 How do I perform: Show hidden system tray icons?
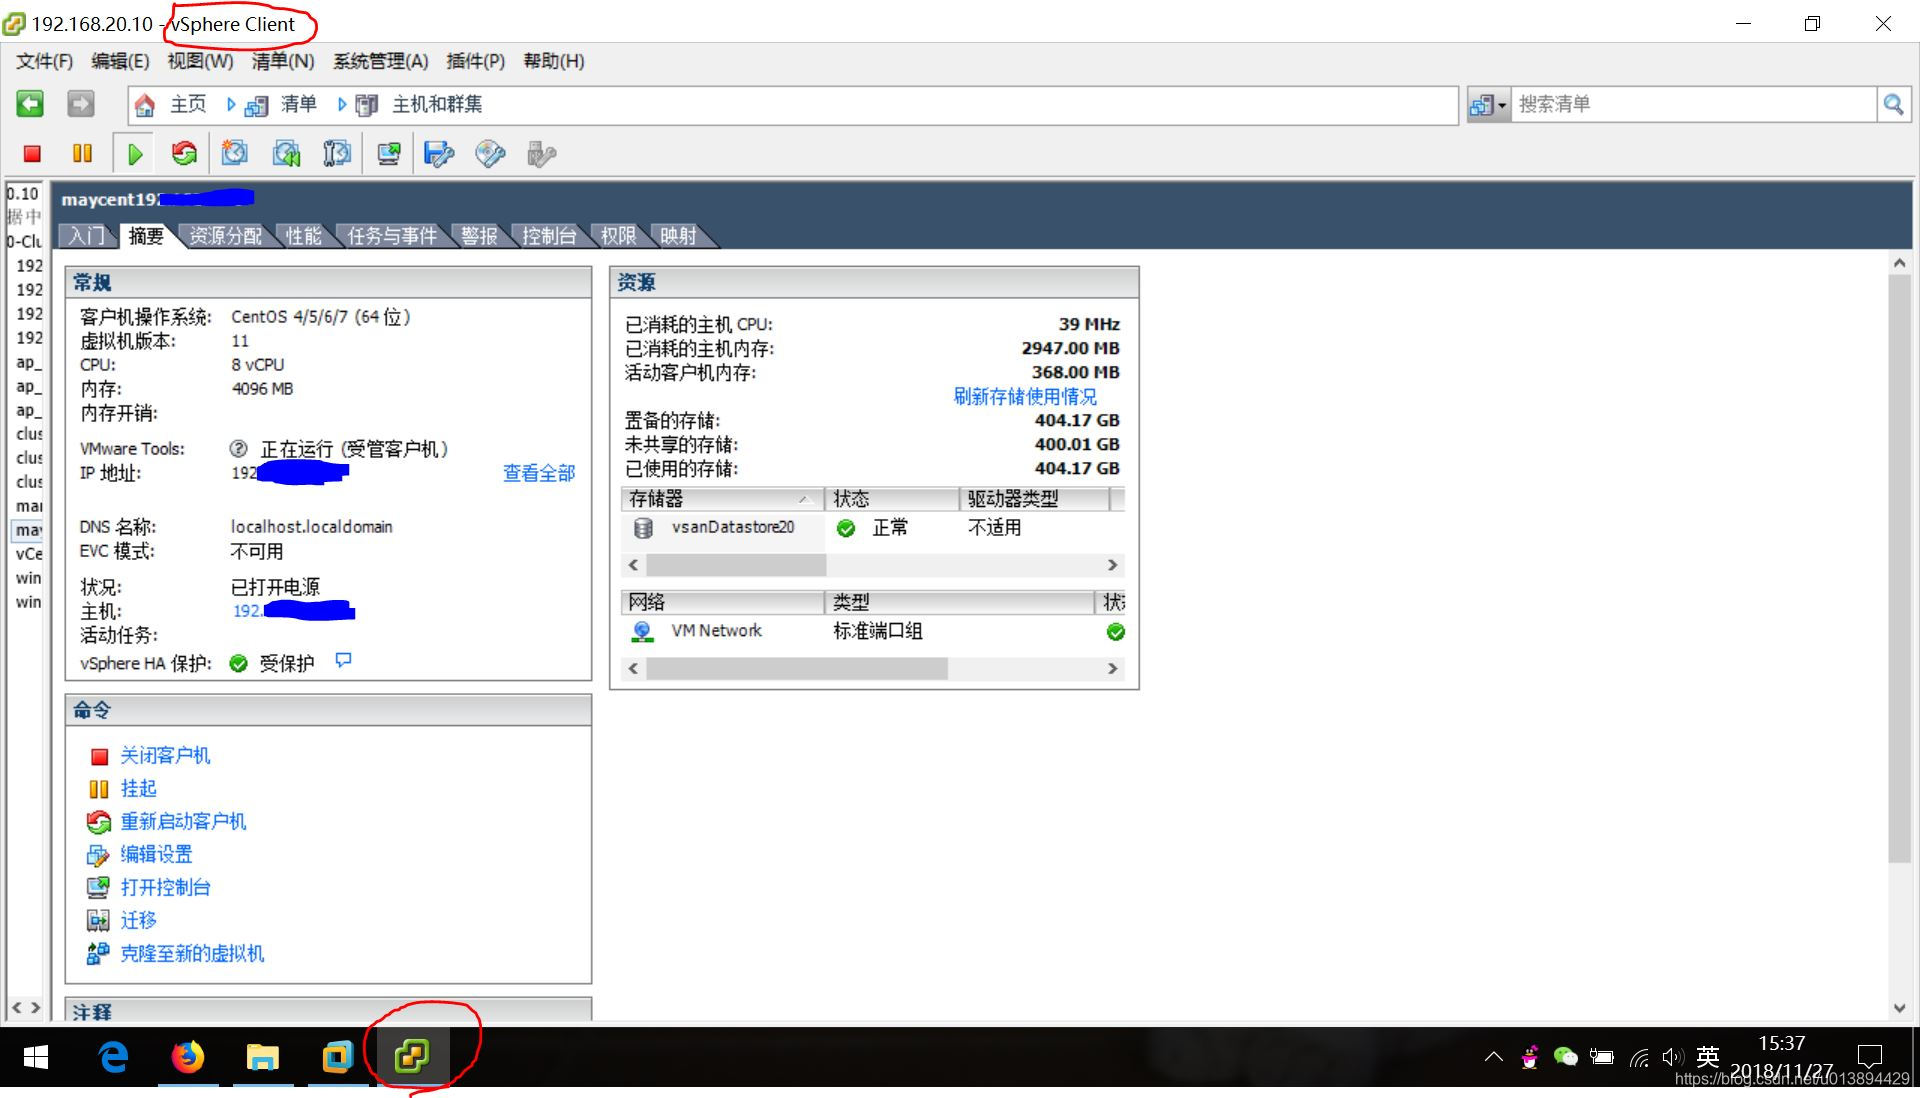point(1493,1056)
